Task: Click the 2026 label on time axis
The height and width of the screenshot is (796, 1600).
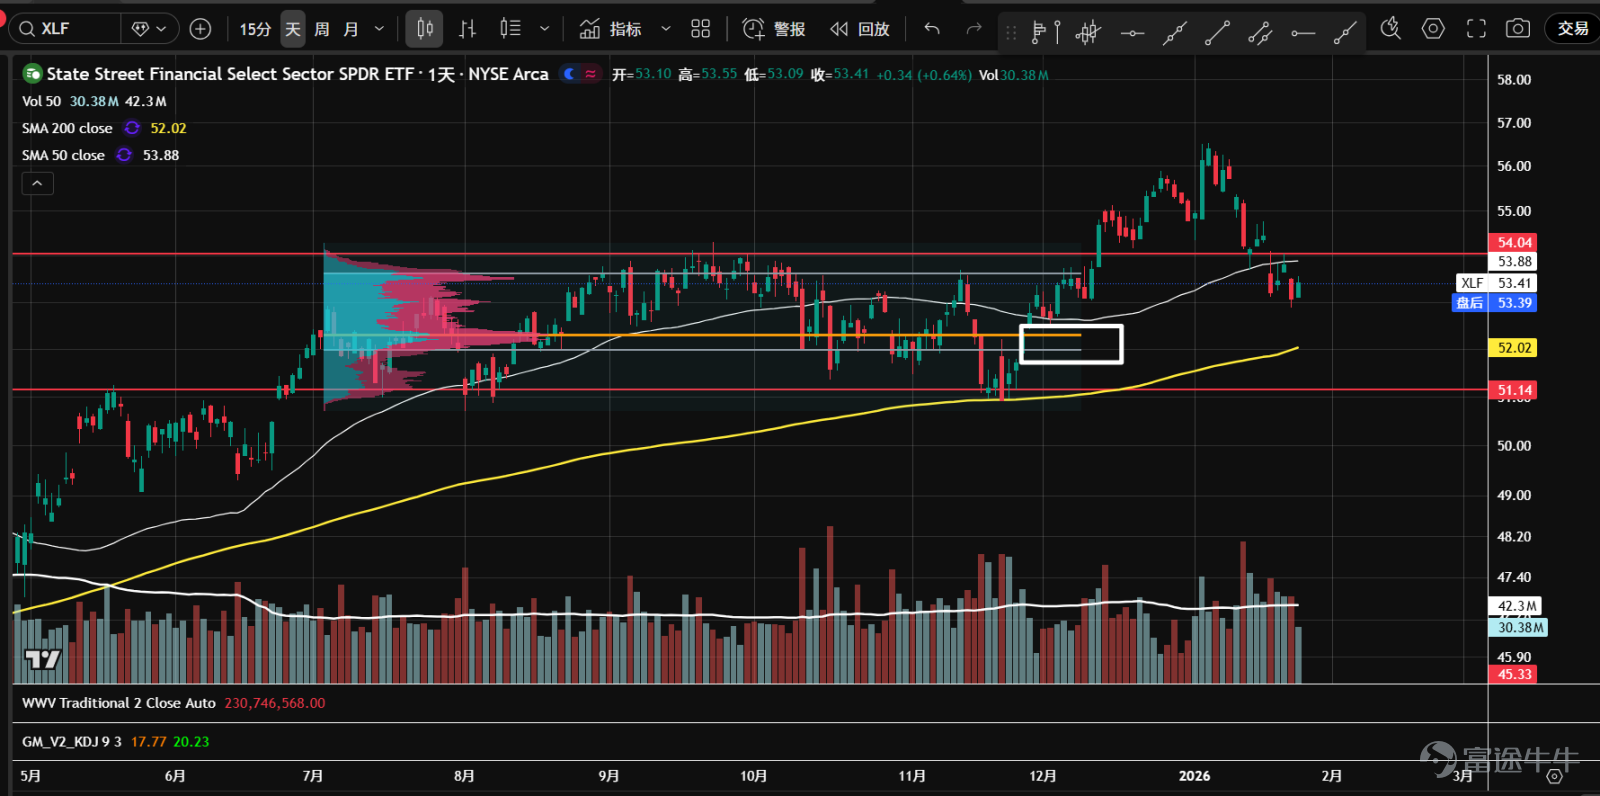Action: coord(1194,776)
